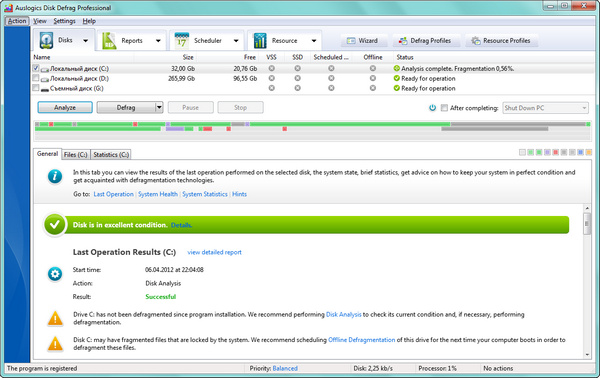Open the Details link in green banner
The width and height of the screenshot is (600, 378).
(181, 225)
